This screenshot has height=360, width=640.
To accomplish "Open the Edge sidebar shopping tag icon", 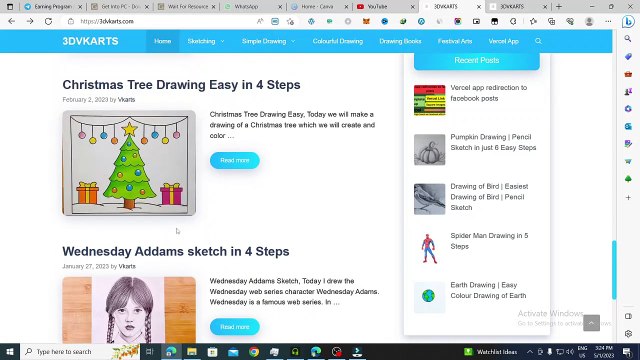I will [628, 56].
